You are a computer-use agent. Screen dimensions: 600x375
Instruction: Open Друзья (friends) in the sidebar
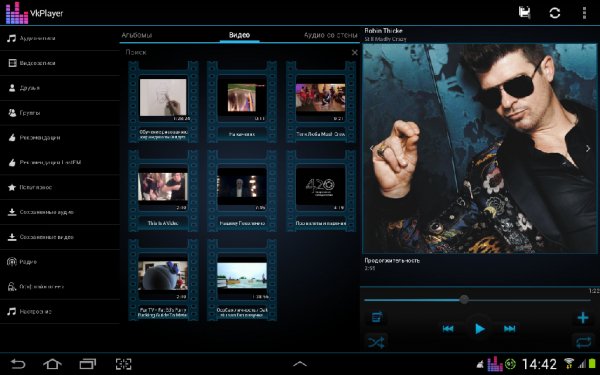[x=60, y=88]
